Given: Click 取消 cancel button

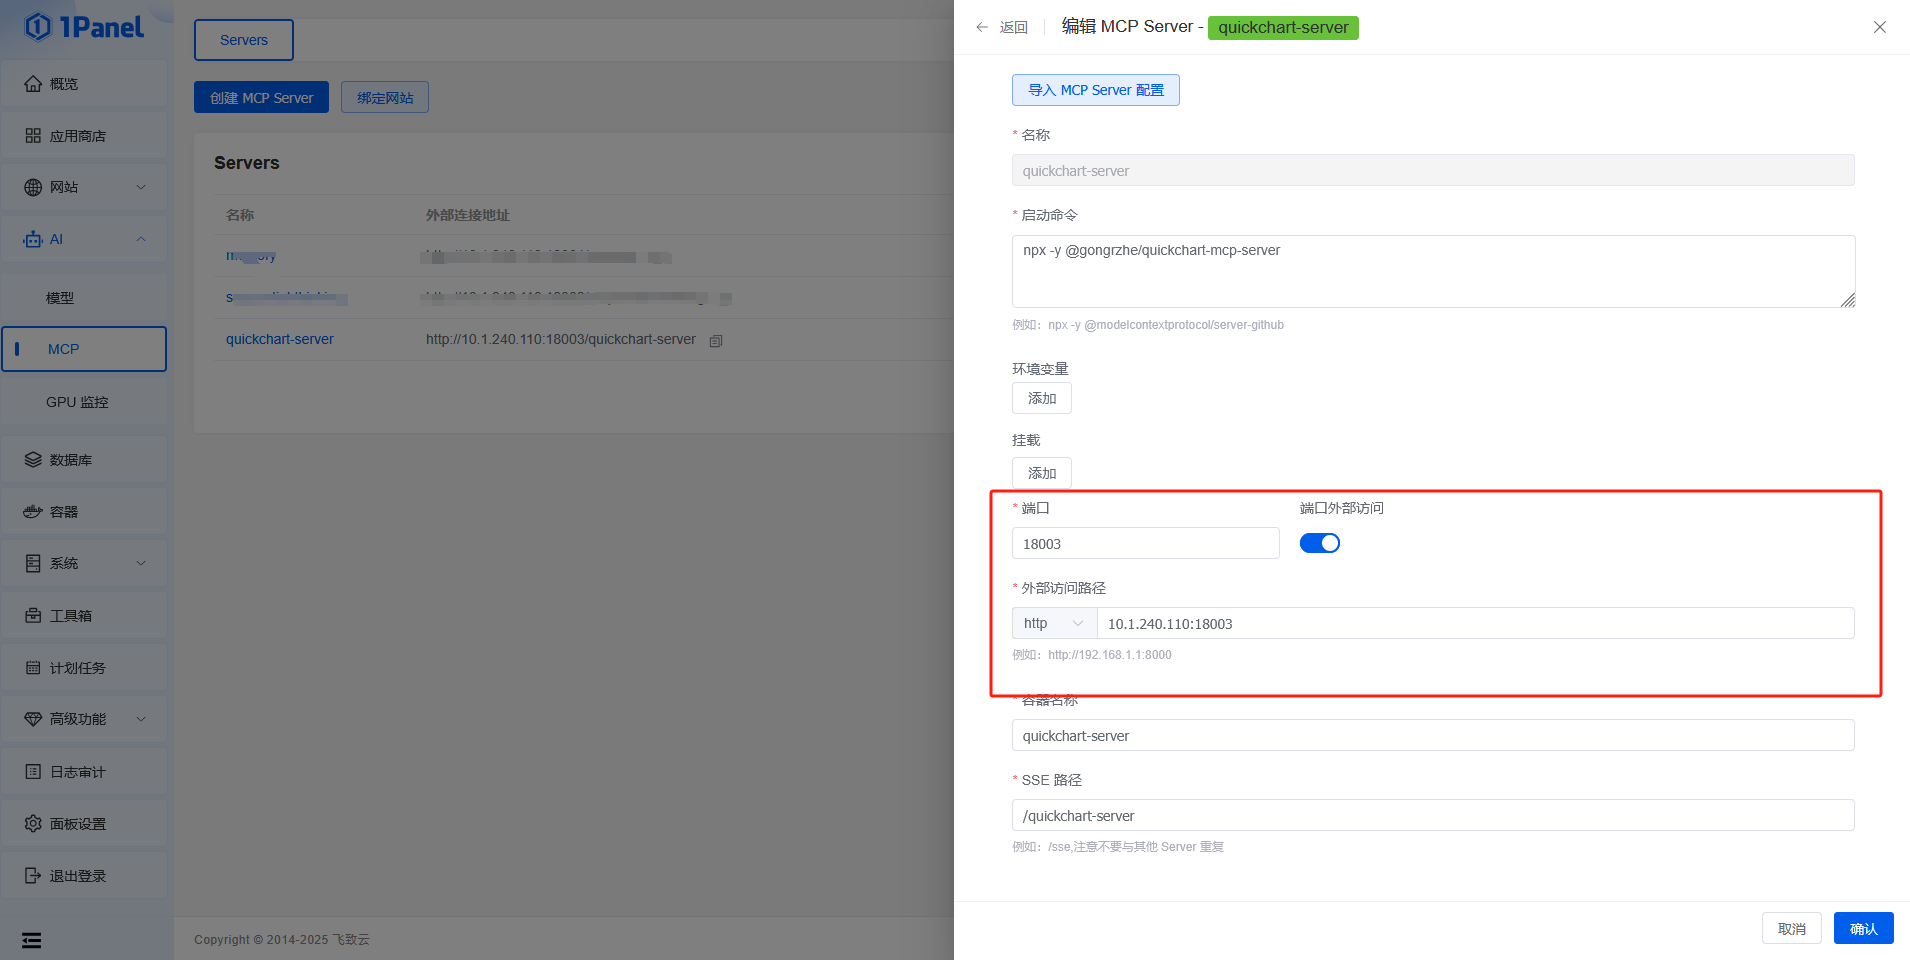Looking at the screenshot, I should point(1792,928).
